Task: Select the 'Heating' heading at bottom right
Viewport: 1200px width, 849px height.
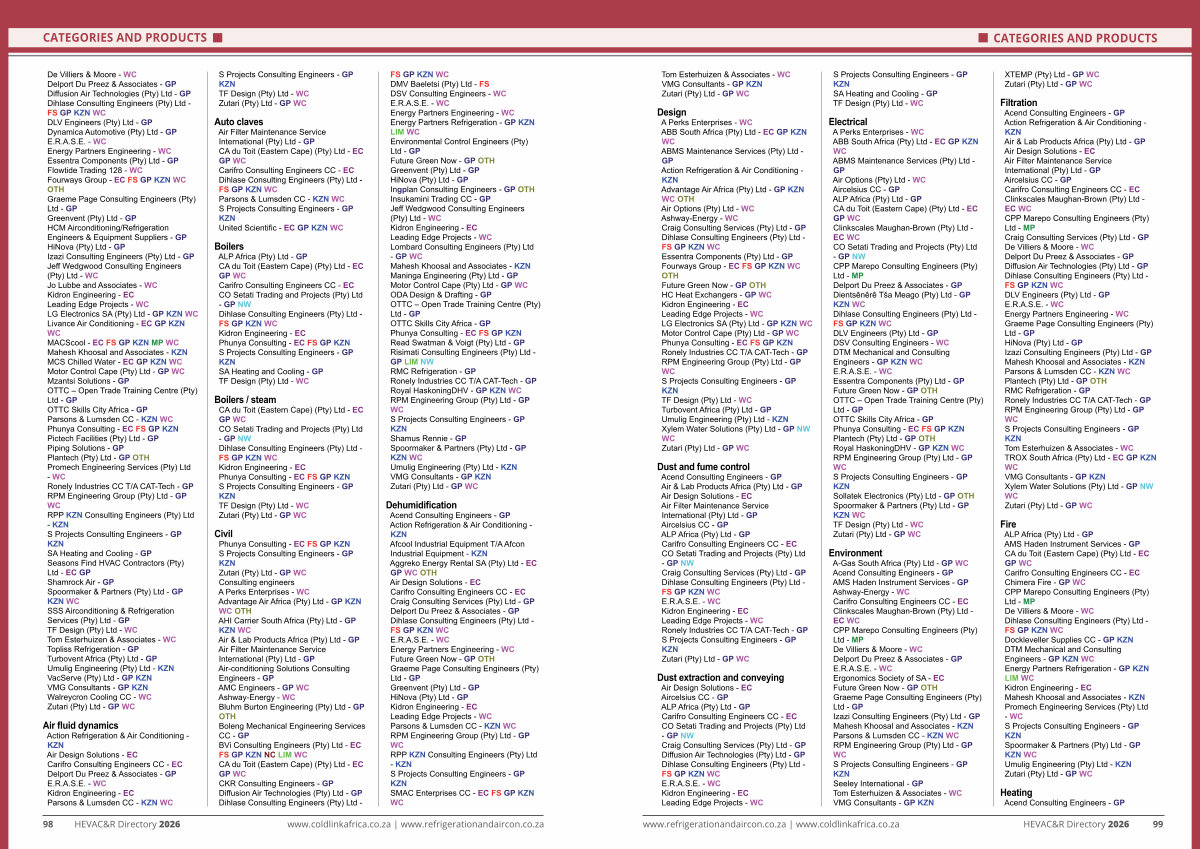Action: (1016, 793)
